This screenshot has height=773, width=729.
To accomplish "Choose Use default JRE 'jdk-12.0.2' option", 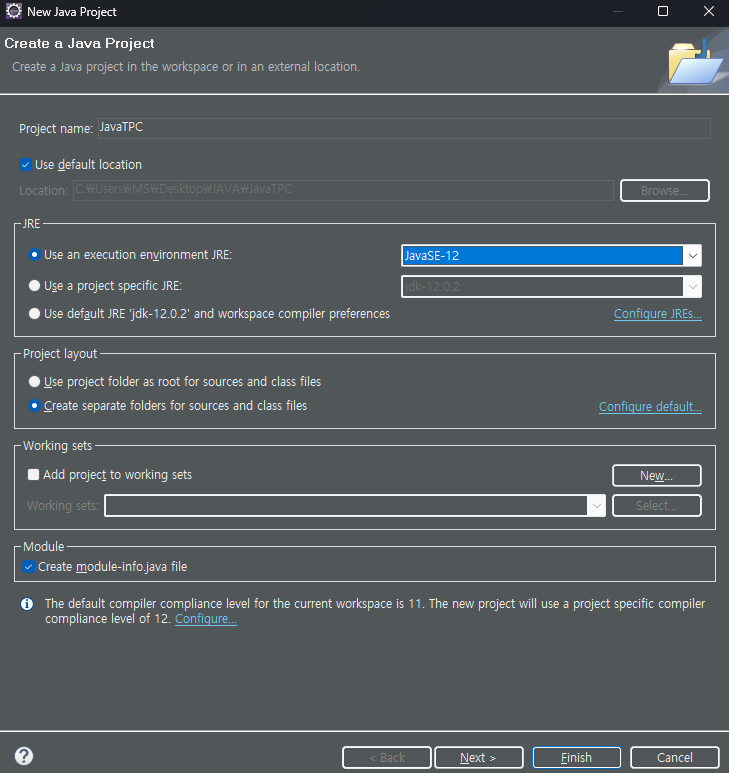I will [34, 314].
